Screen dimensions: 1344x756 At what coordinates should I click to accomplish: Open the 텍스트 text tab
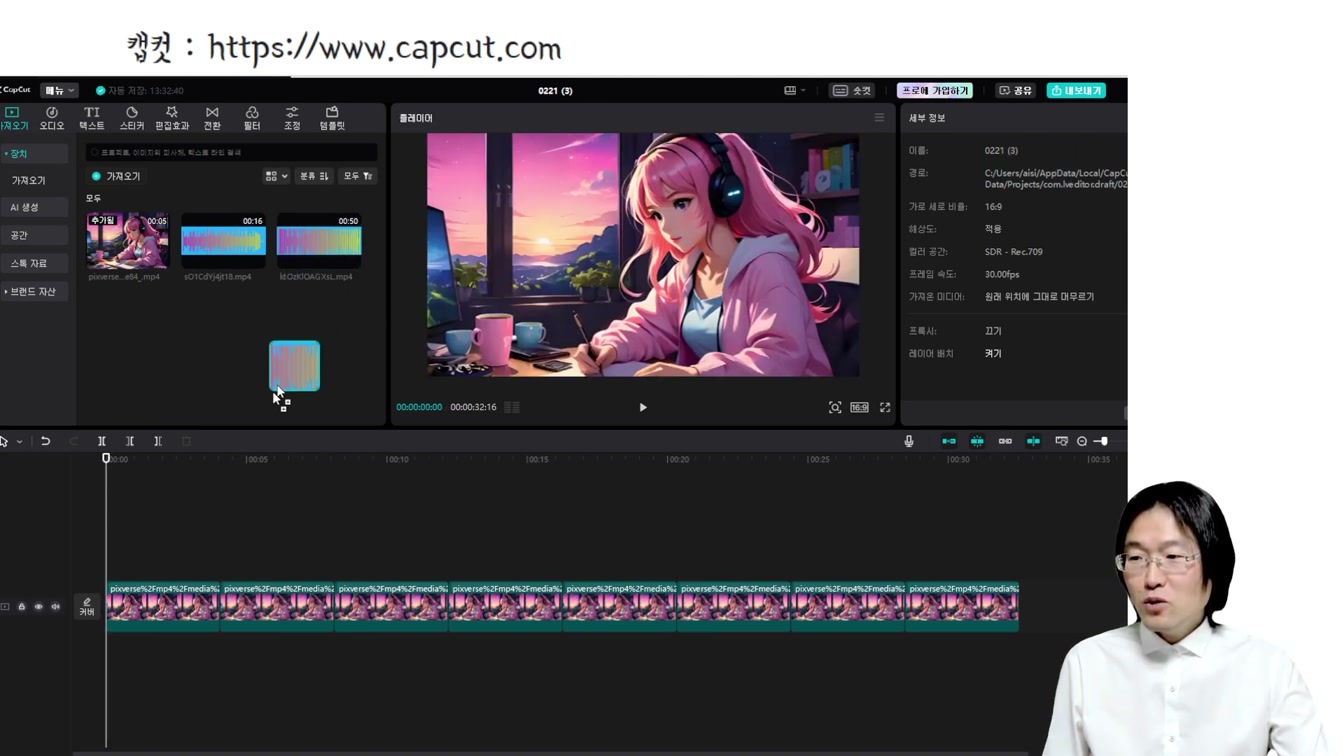[92, 118]
